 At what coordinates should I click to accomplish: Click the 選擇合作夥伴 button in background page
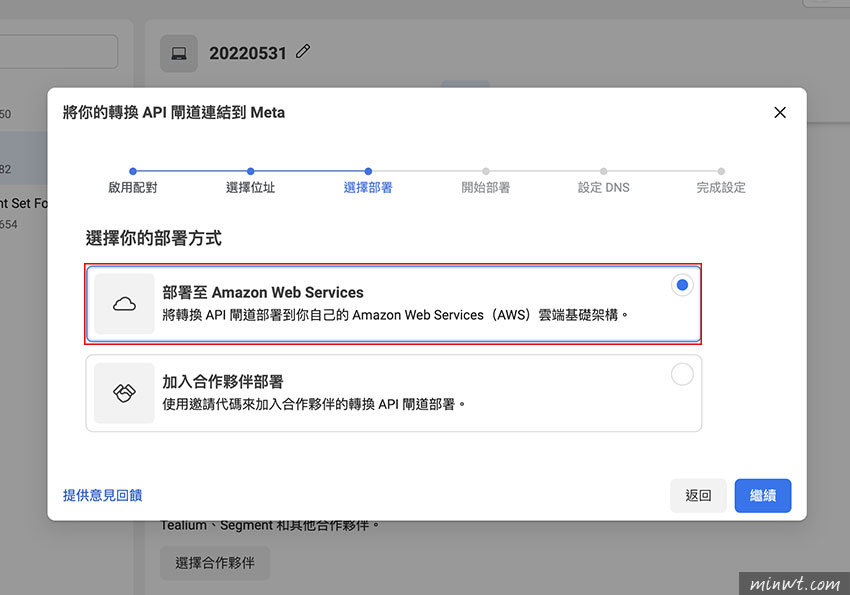[x=215, y=563]
